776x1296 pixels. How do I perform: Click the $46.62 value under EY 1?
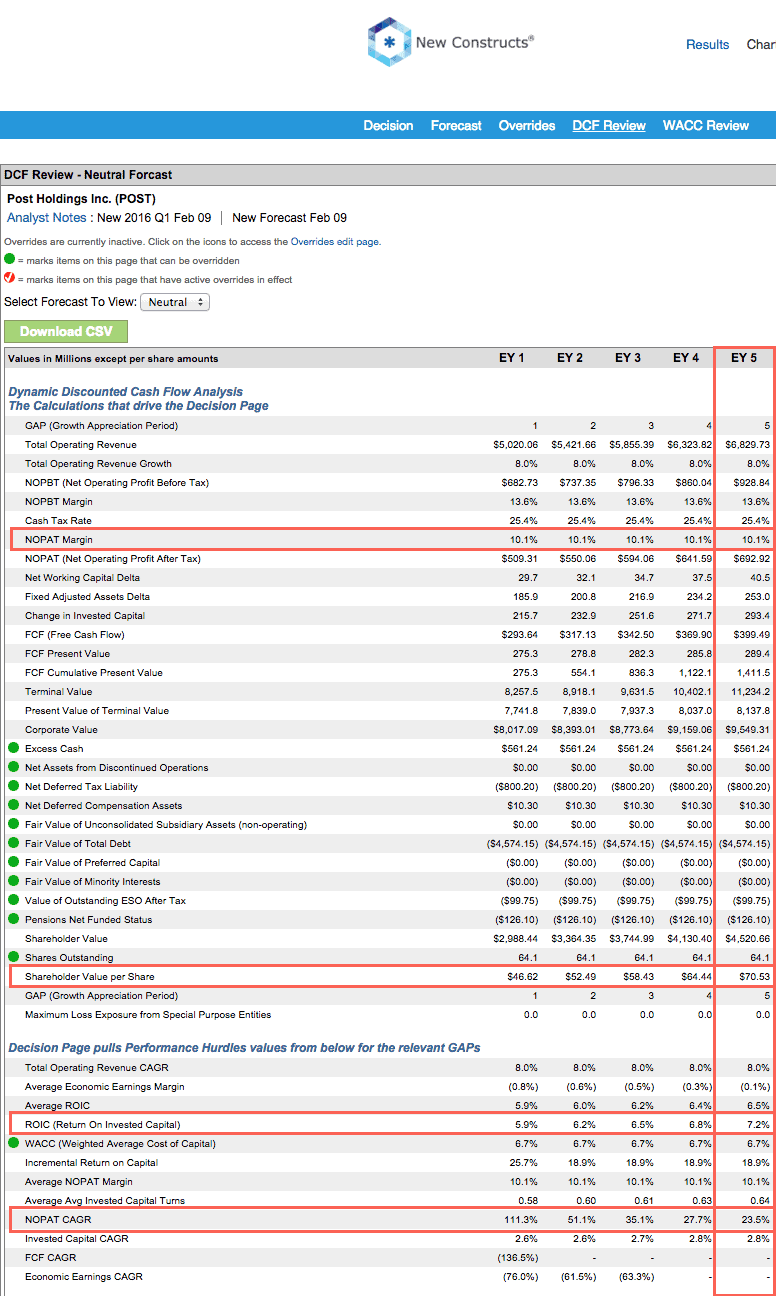[x=521, y=976]
